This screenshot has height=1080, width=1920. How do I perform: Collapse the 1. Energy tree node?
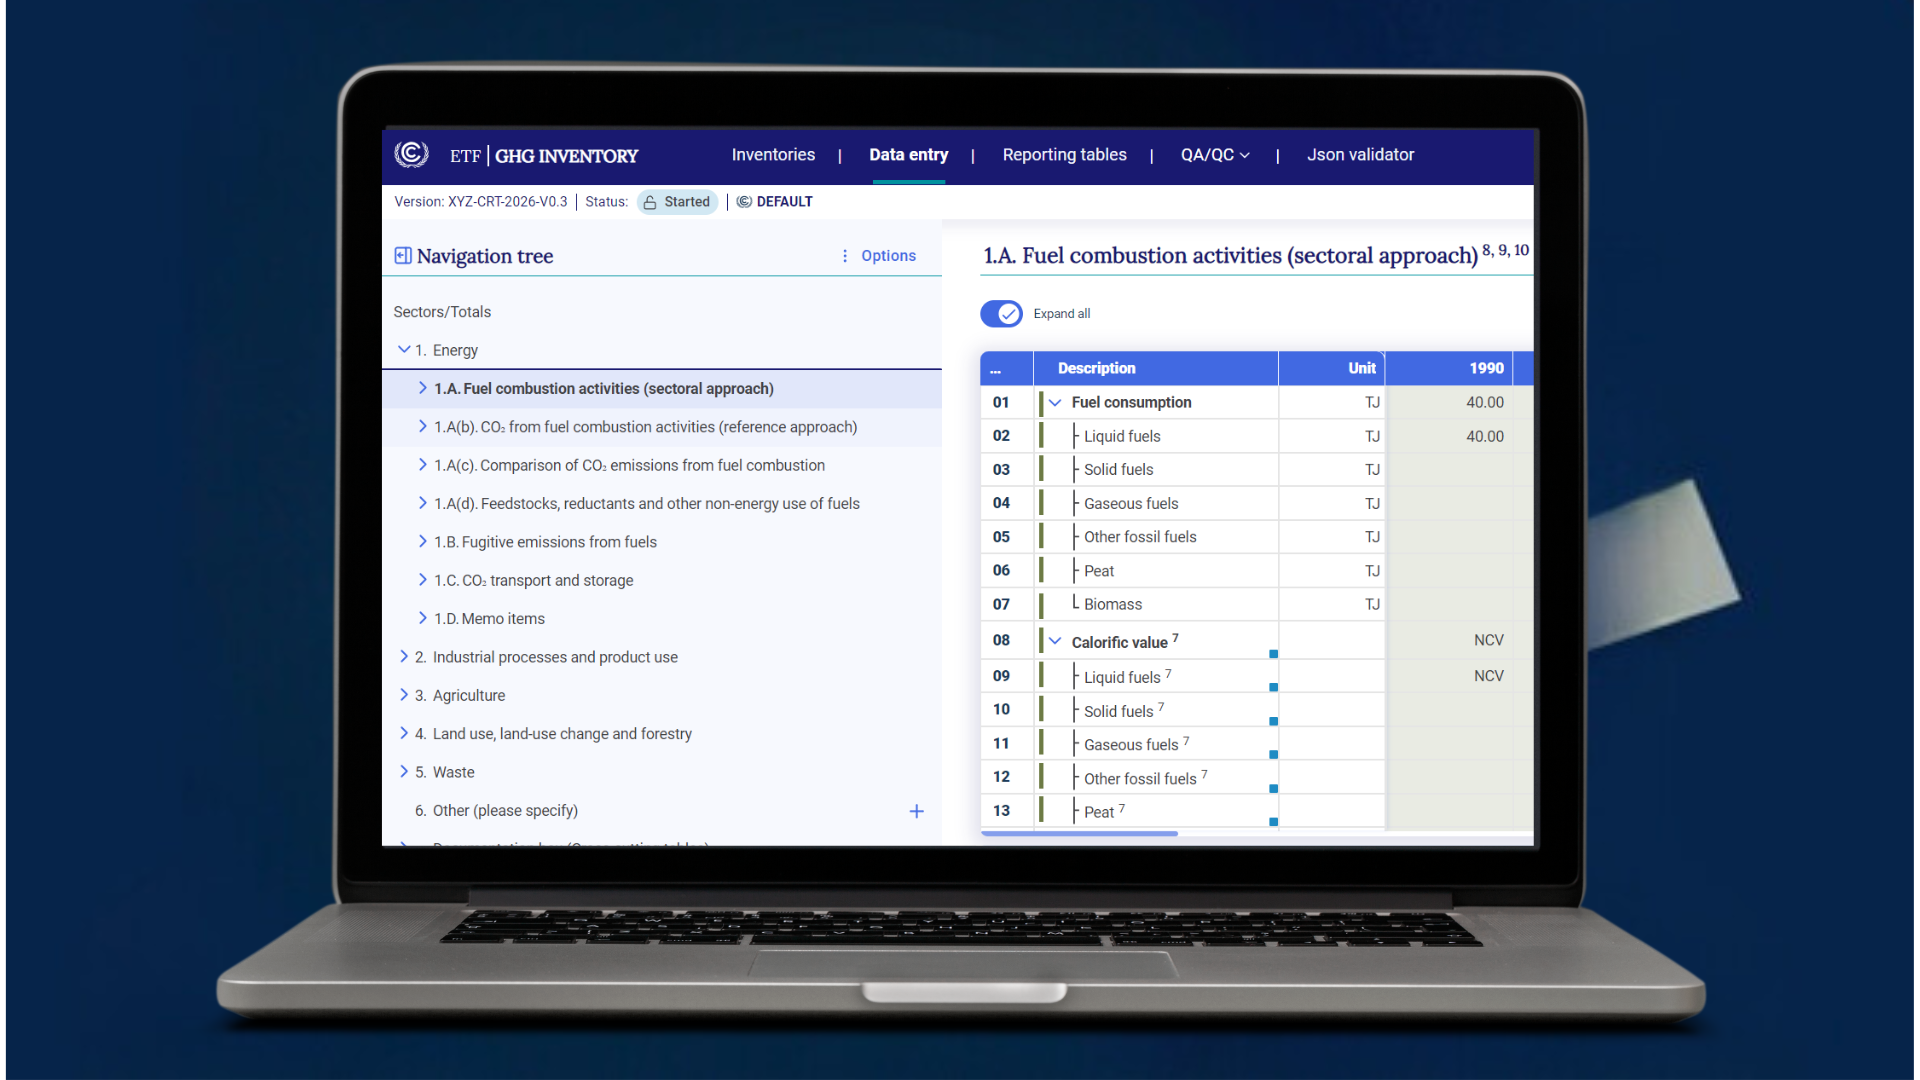click(404, 349)
